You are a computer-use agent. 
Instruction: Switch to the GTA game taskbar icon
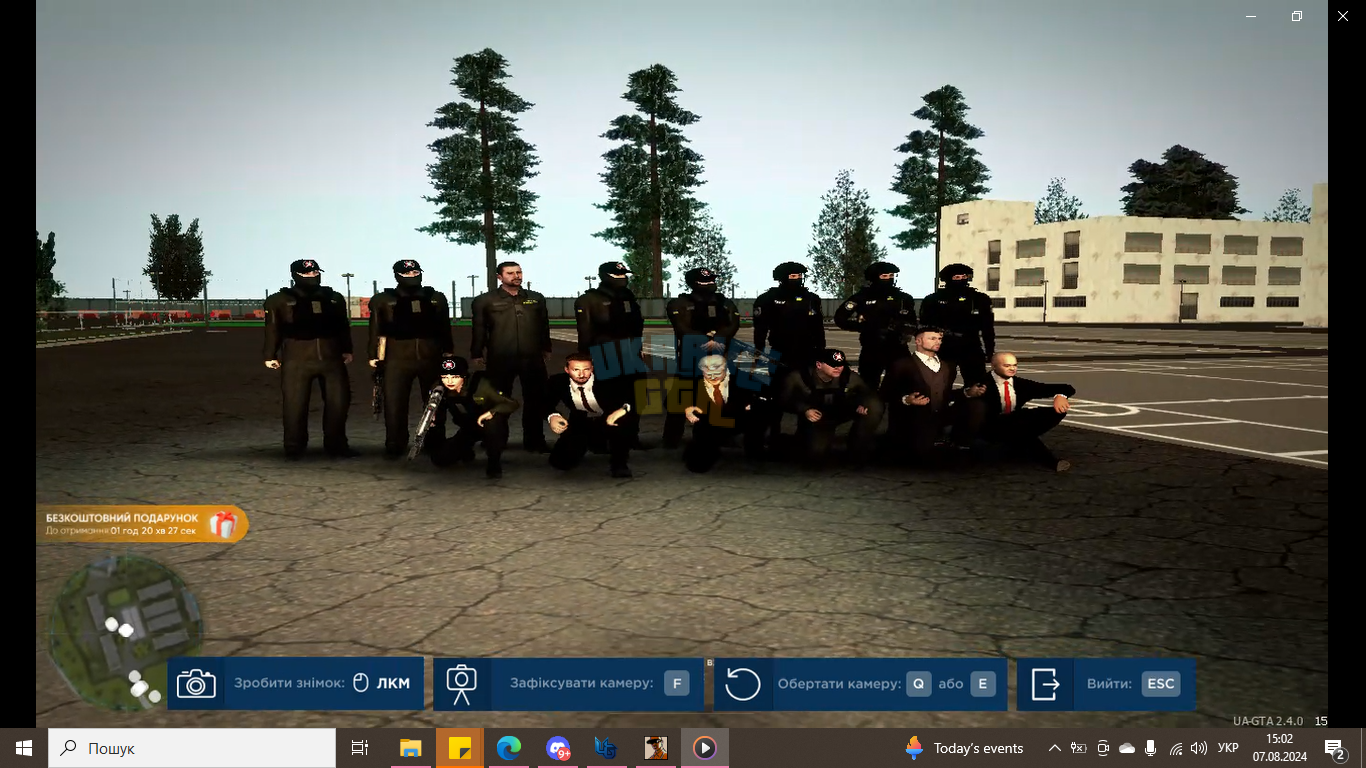[x=656, y=748]
